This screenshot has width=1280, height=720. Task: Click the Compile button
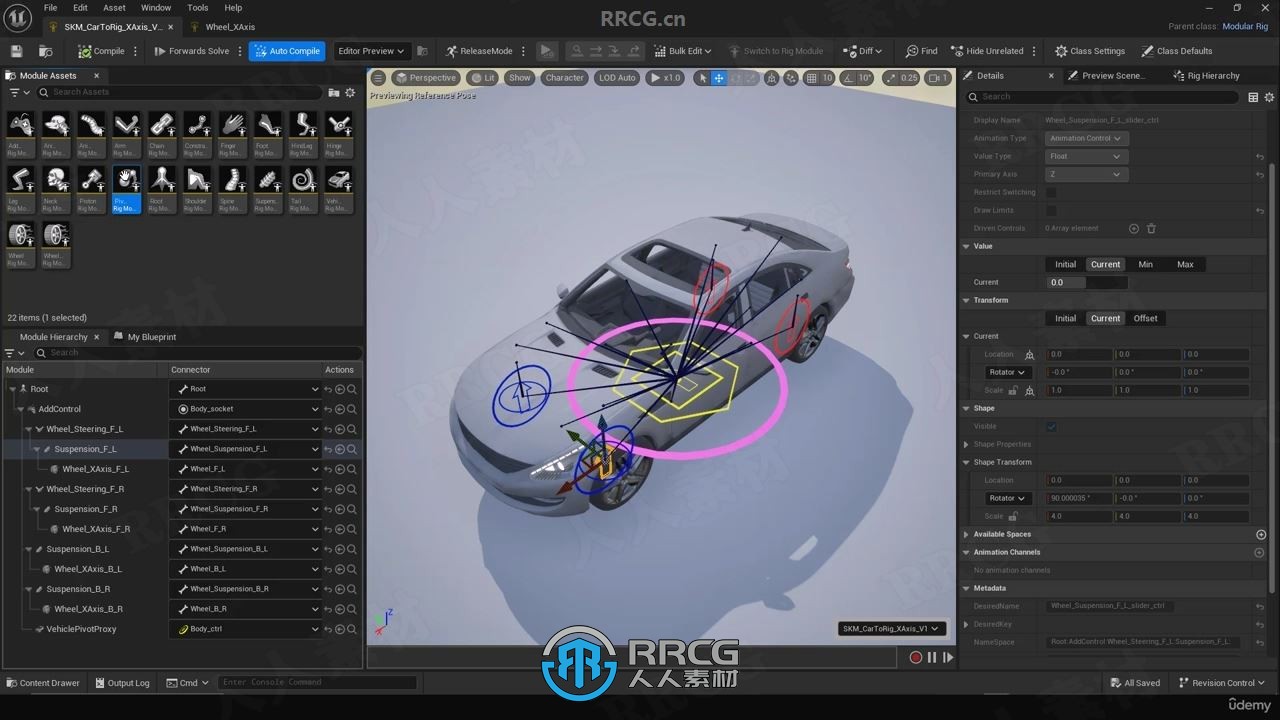tap(101, 51)
